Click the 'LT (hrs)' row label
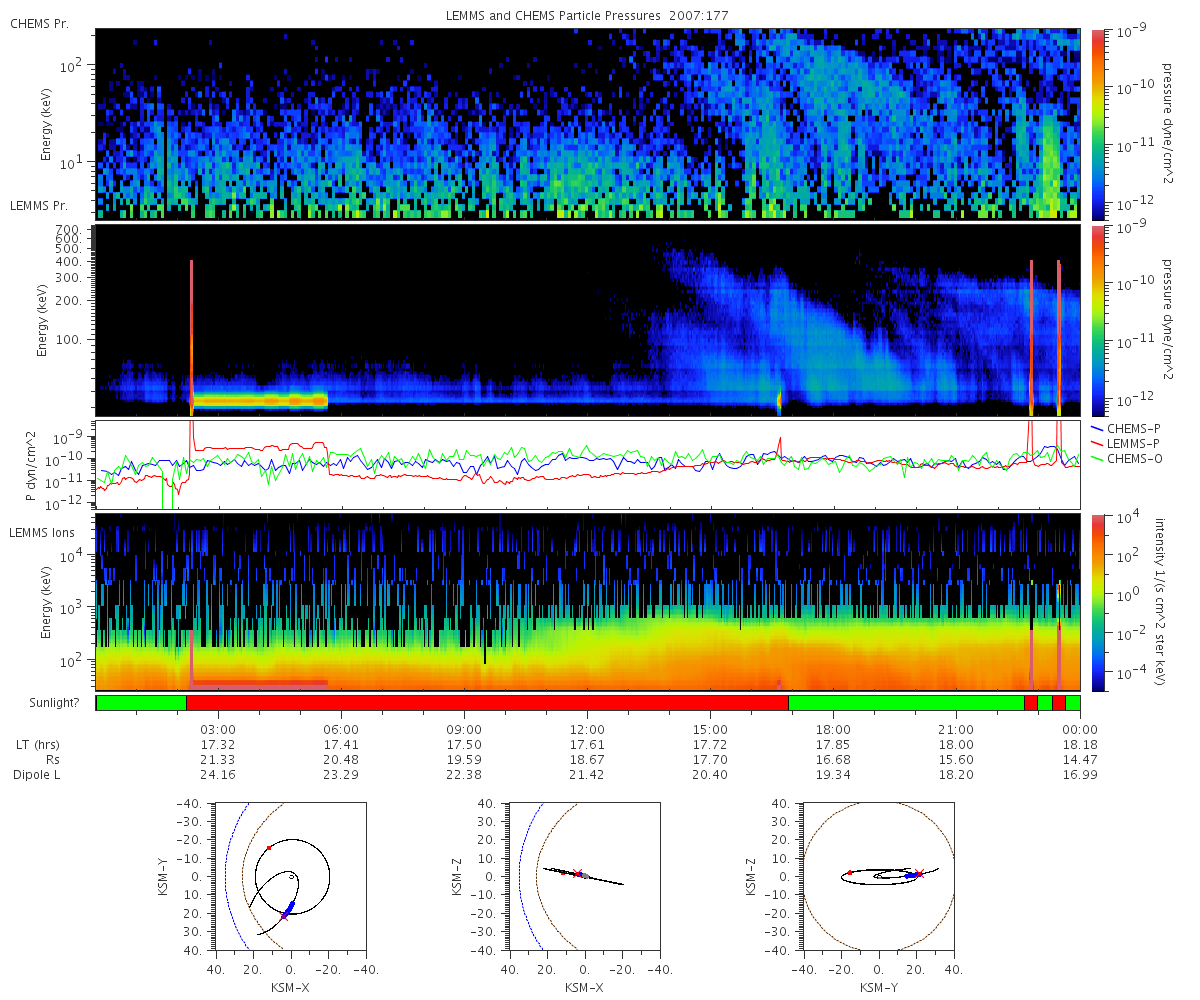The width and height of the screenshot is (1200, 1000). 36,745
